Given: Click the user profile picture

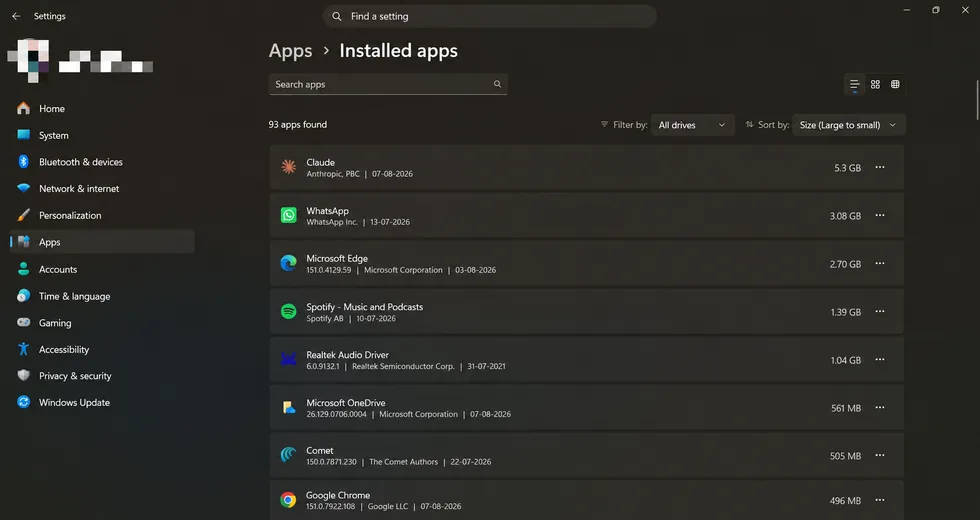Looking at the screenshot, I should (x=29, y=60).
